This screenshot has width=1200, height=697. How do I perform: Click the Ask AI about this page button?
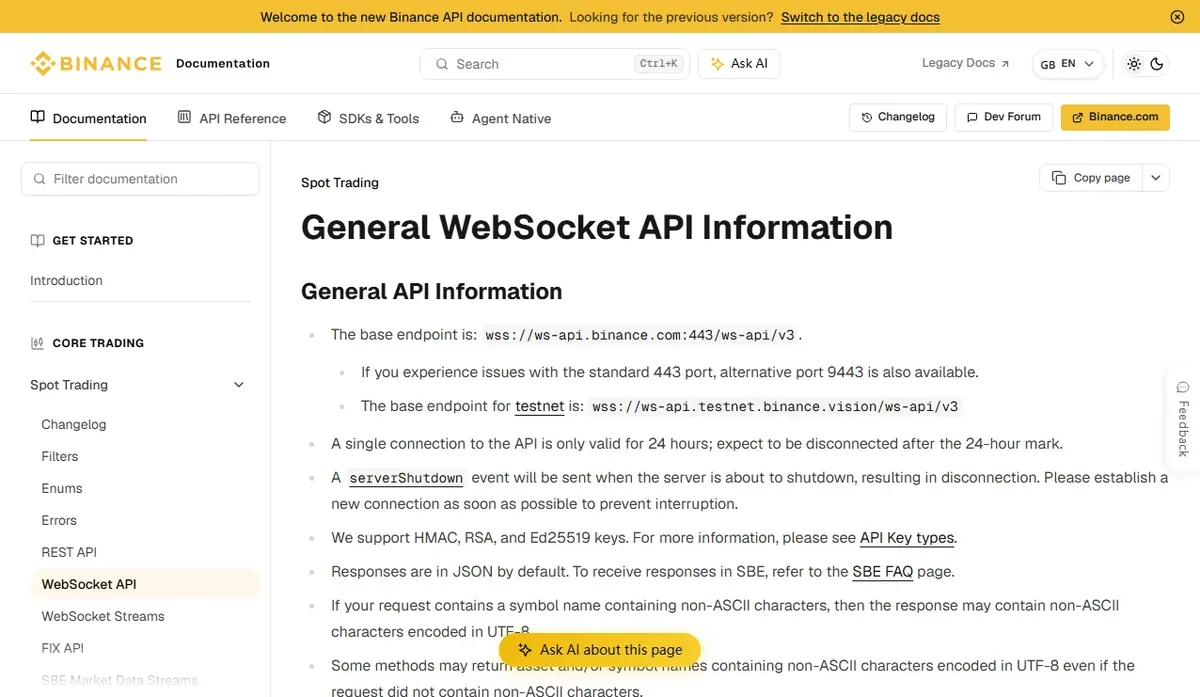click(599, 650)
